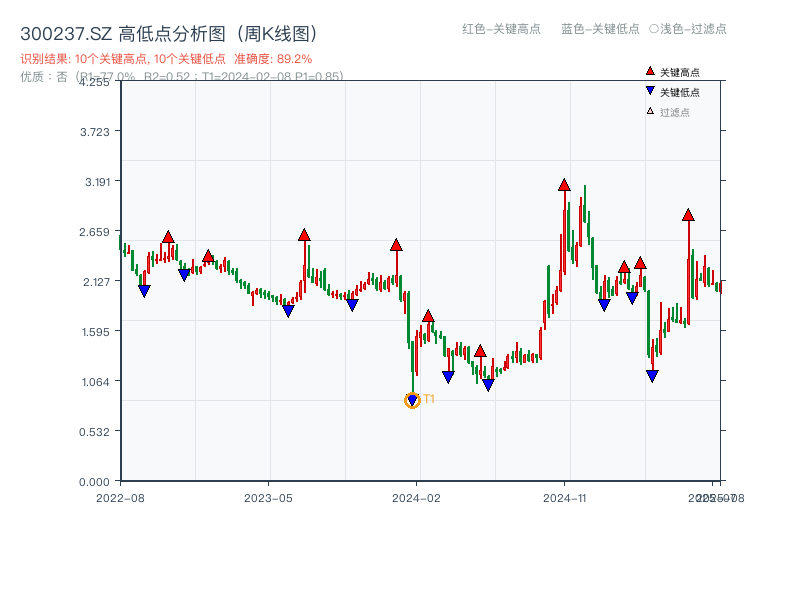Select the orange T1 circle marker
This screenshot has height=600, width=800.
point(412,400)
